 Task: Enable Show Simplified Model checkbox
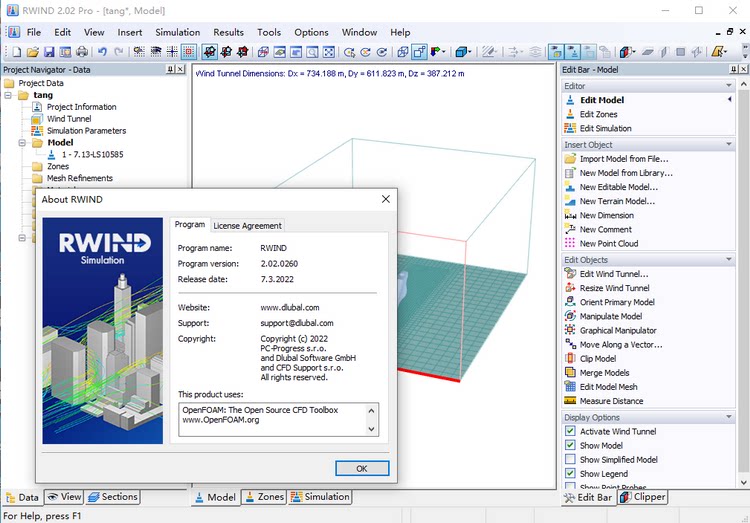[x=570, y=459]
